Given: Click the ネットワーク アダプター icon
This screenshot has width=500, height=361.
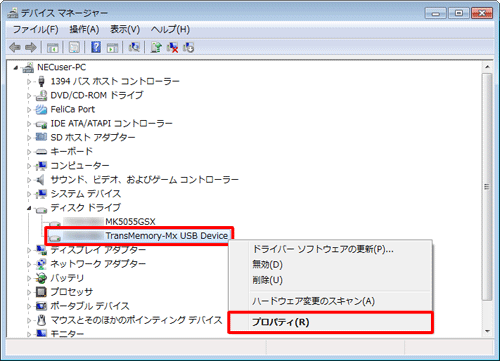Looking at the screenshot, I should pos(41,264).
